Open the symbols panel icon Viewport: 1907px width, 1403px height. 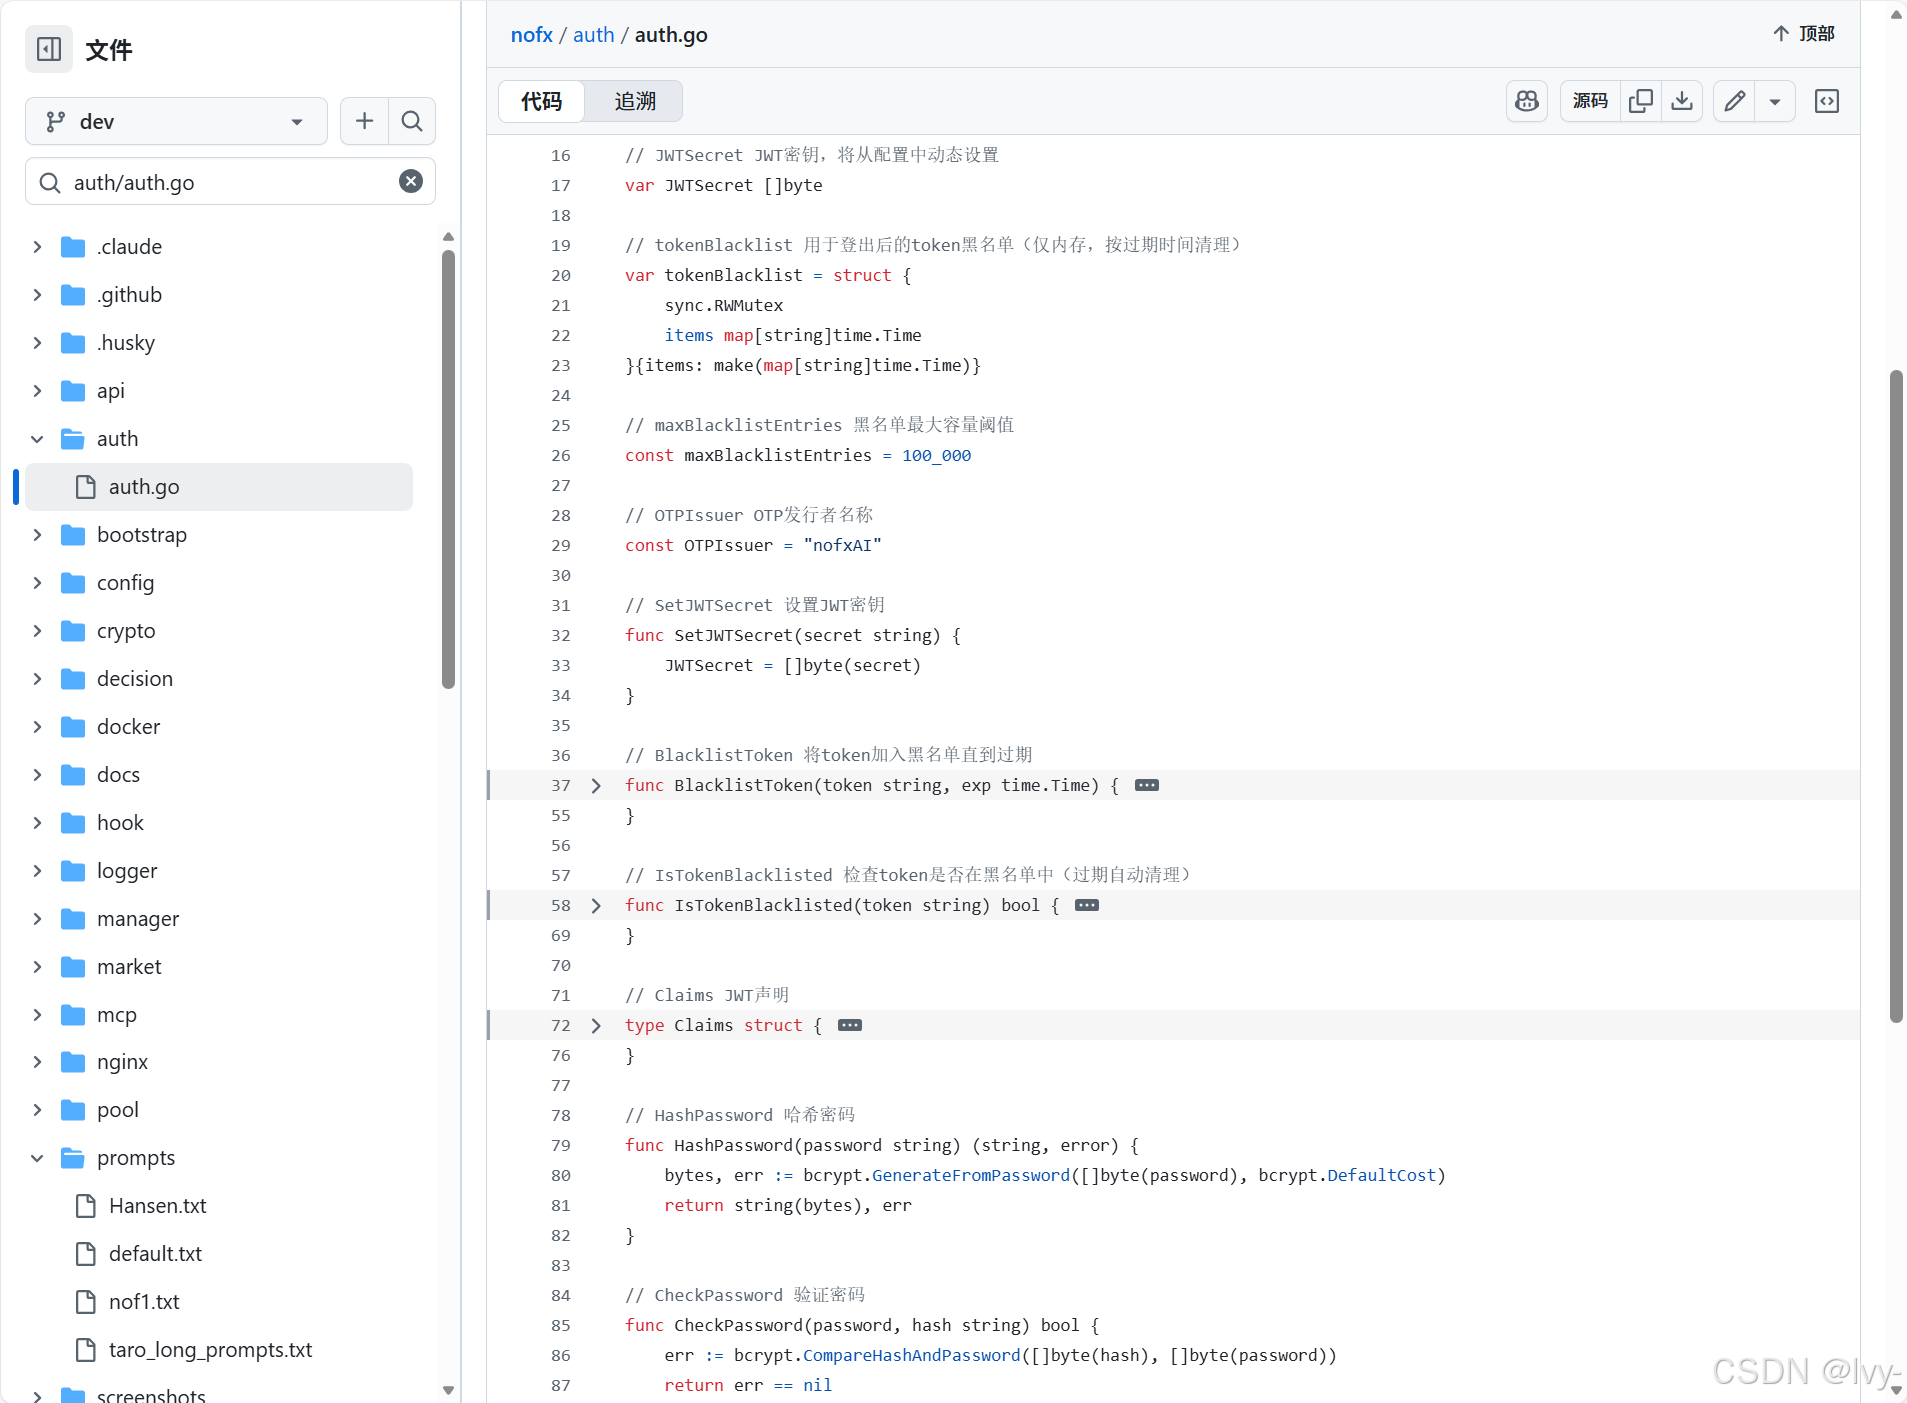(1827, 101)
